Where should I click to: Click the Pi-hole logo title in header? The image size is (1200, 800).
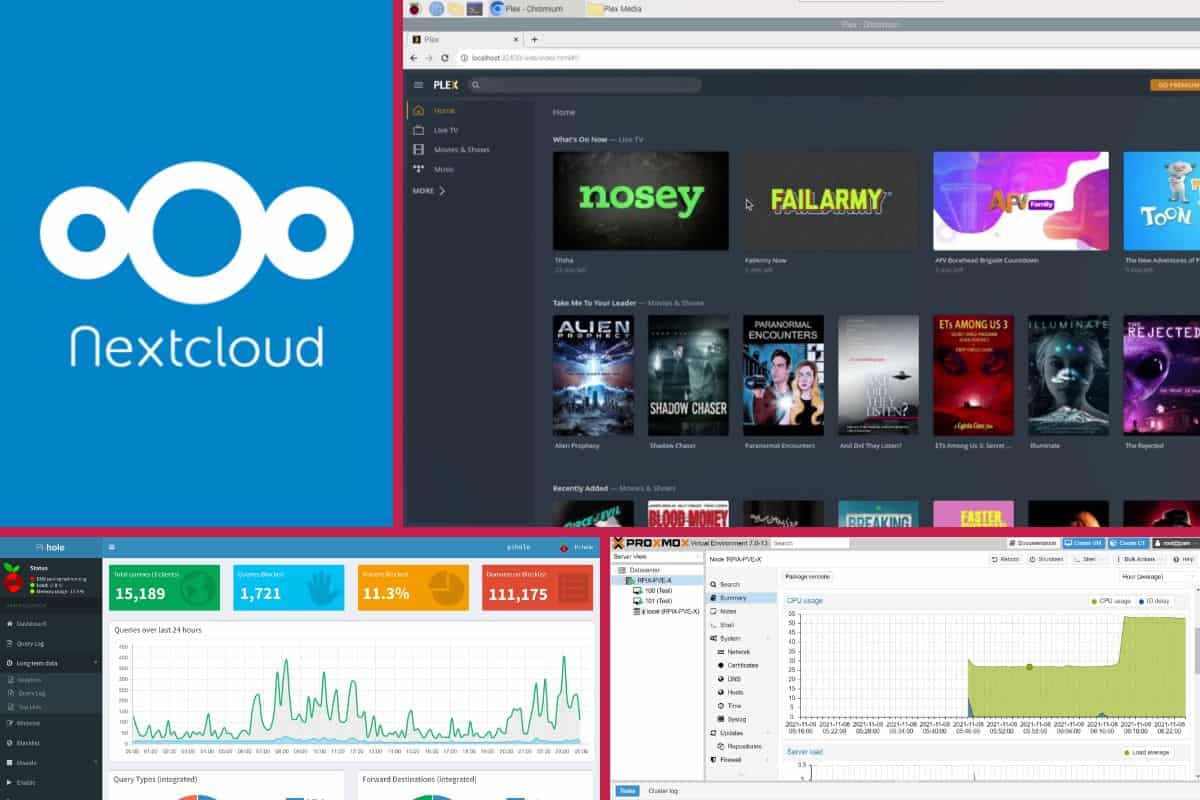pos(50,547)
